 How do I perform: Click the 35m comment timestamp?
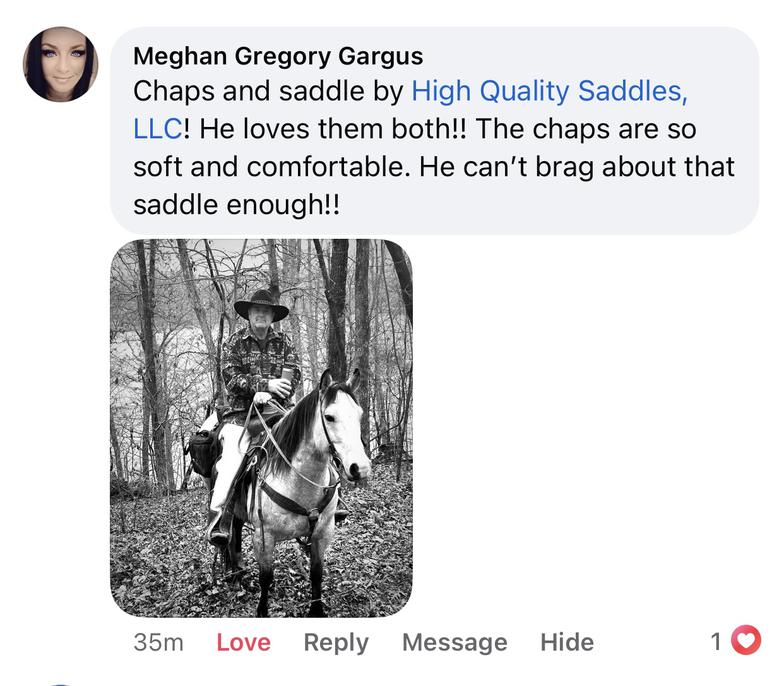click(158, 642)
